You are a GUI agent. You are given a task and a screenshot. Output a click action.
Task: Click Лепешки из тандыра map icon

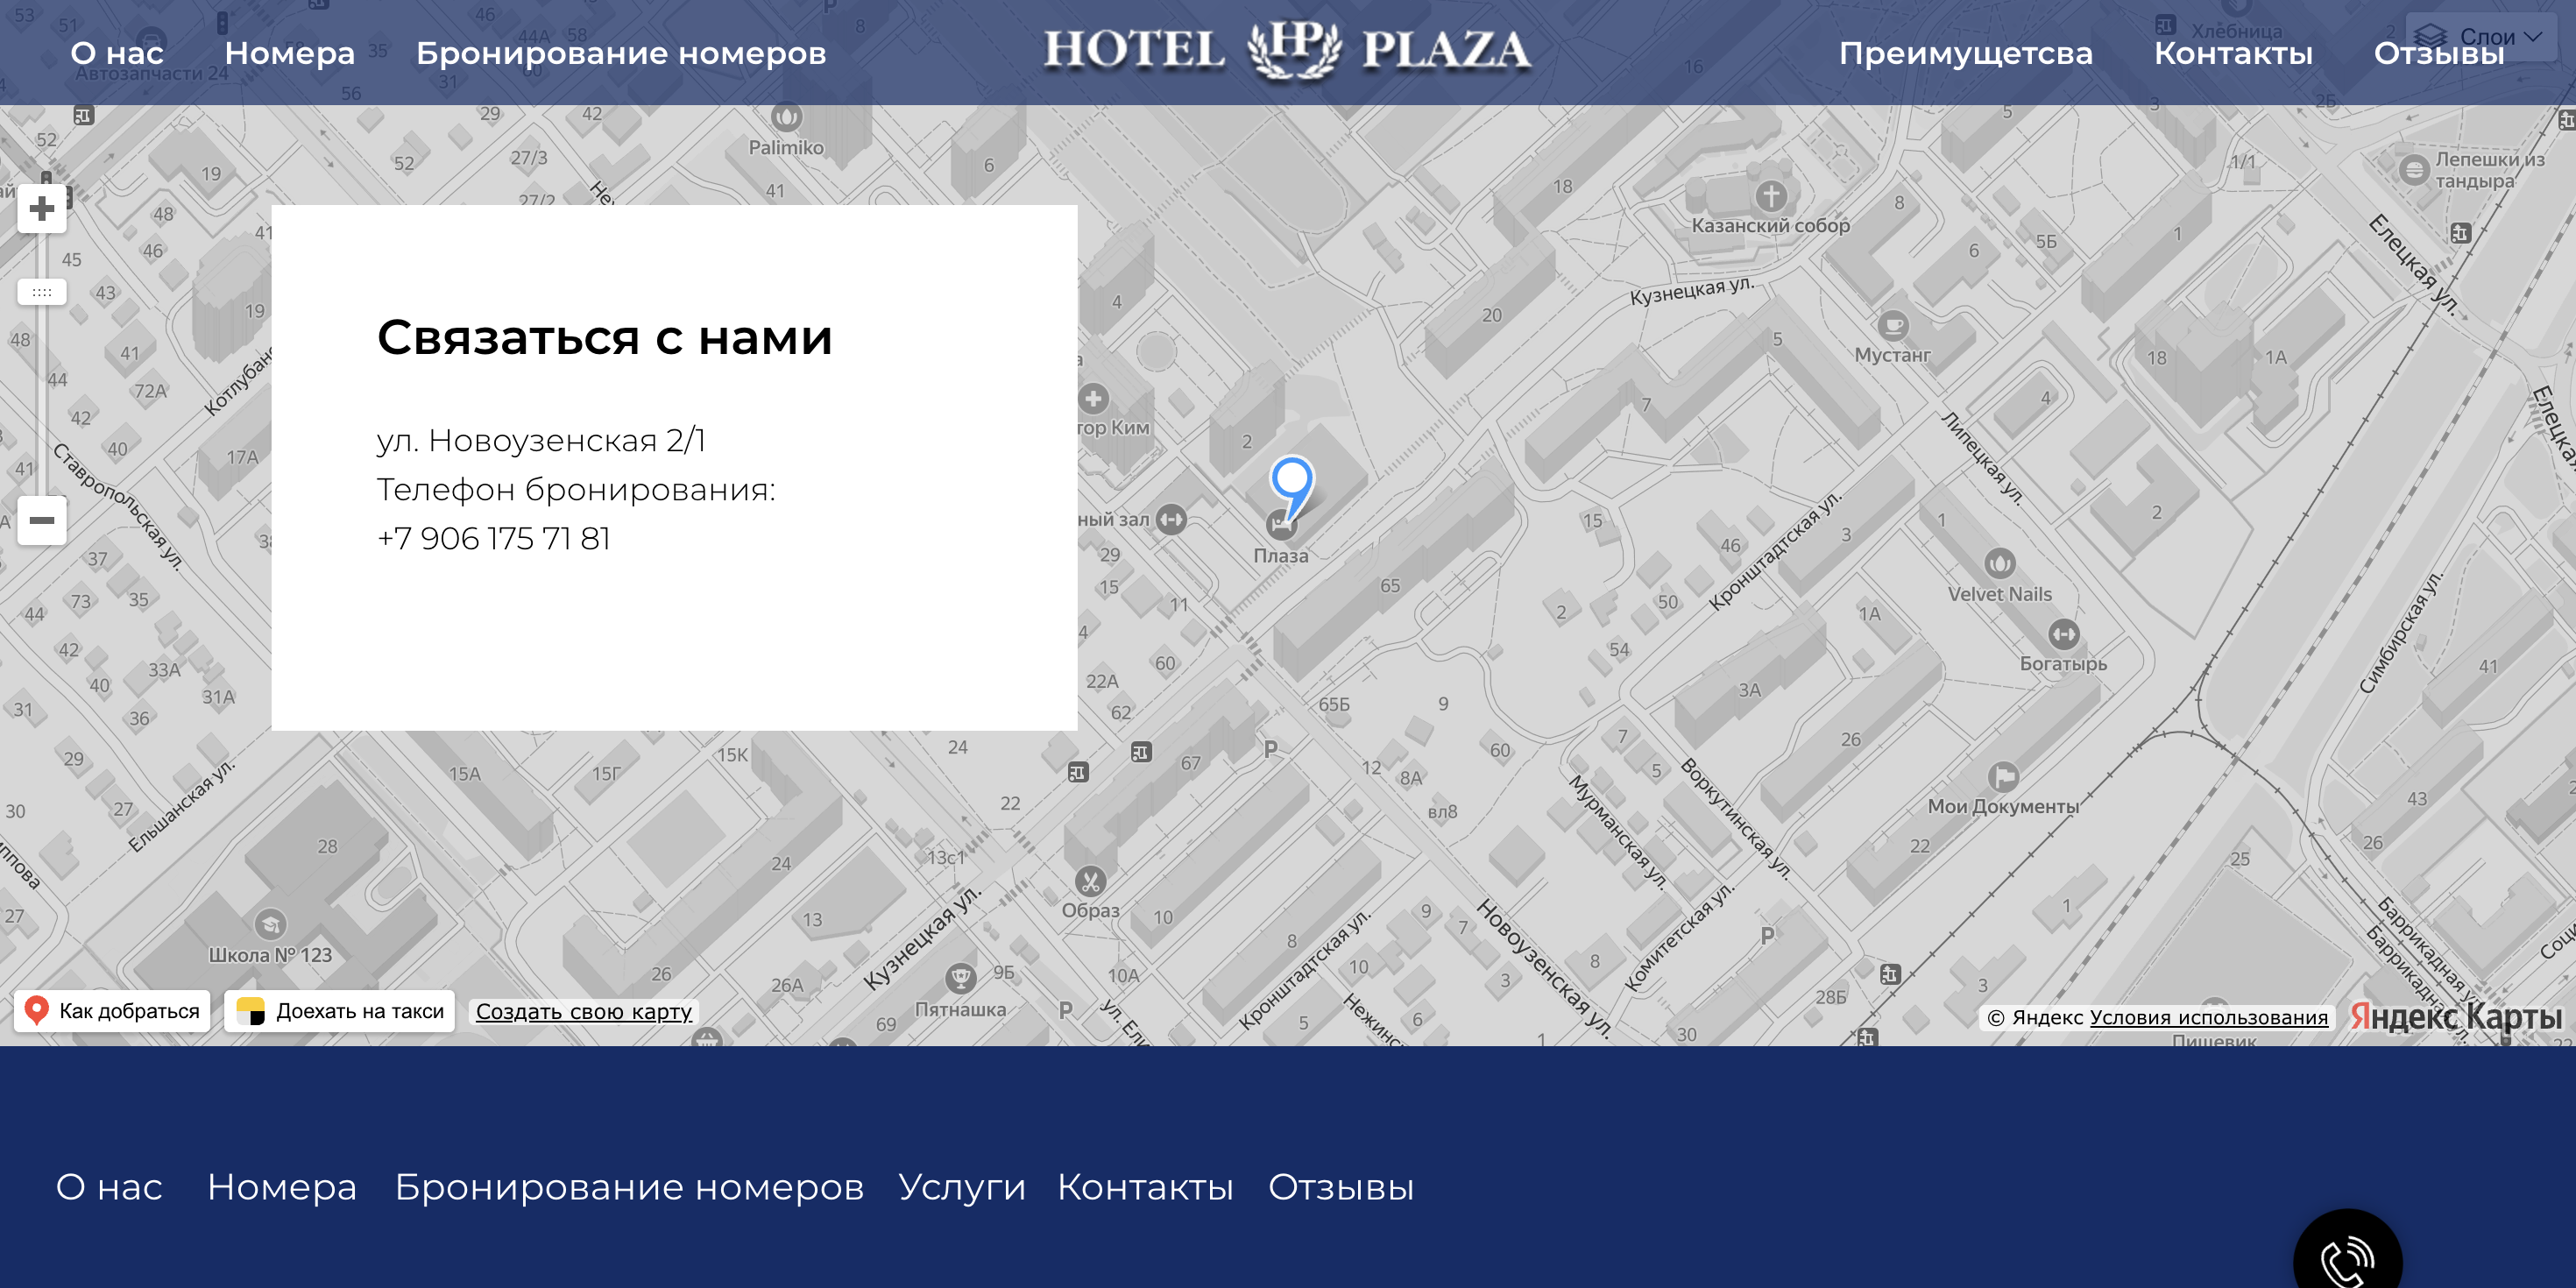click(2414, 169)
